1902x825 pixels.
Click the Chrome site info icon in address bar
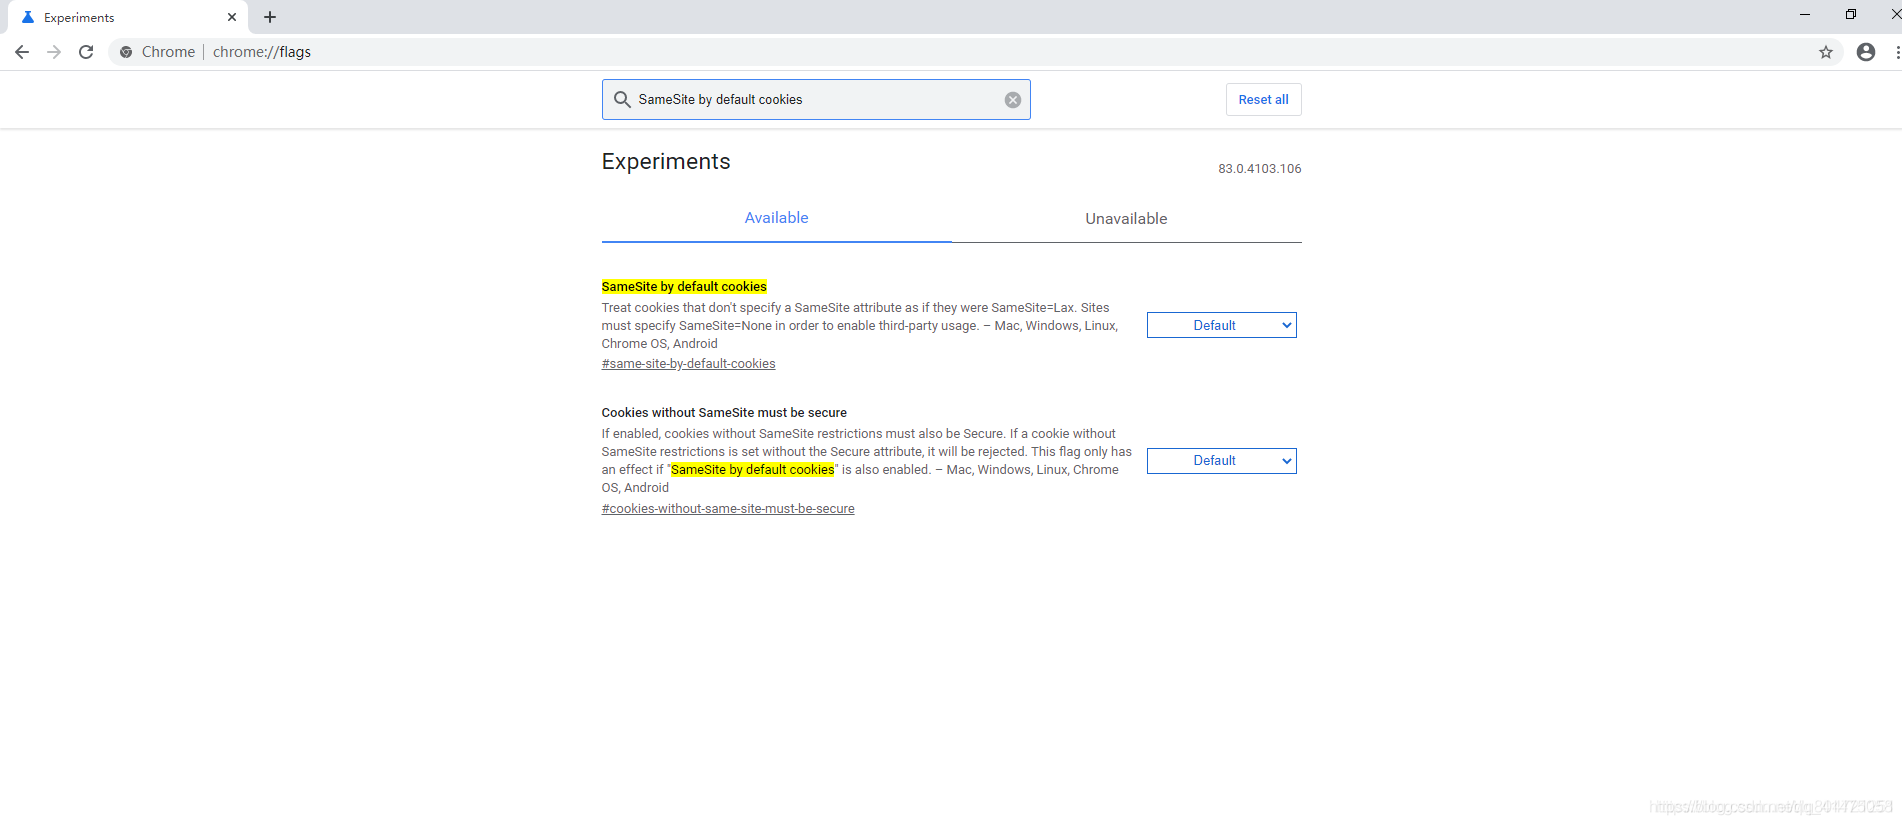point(126,52)
